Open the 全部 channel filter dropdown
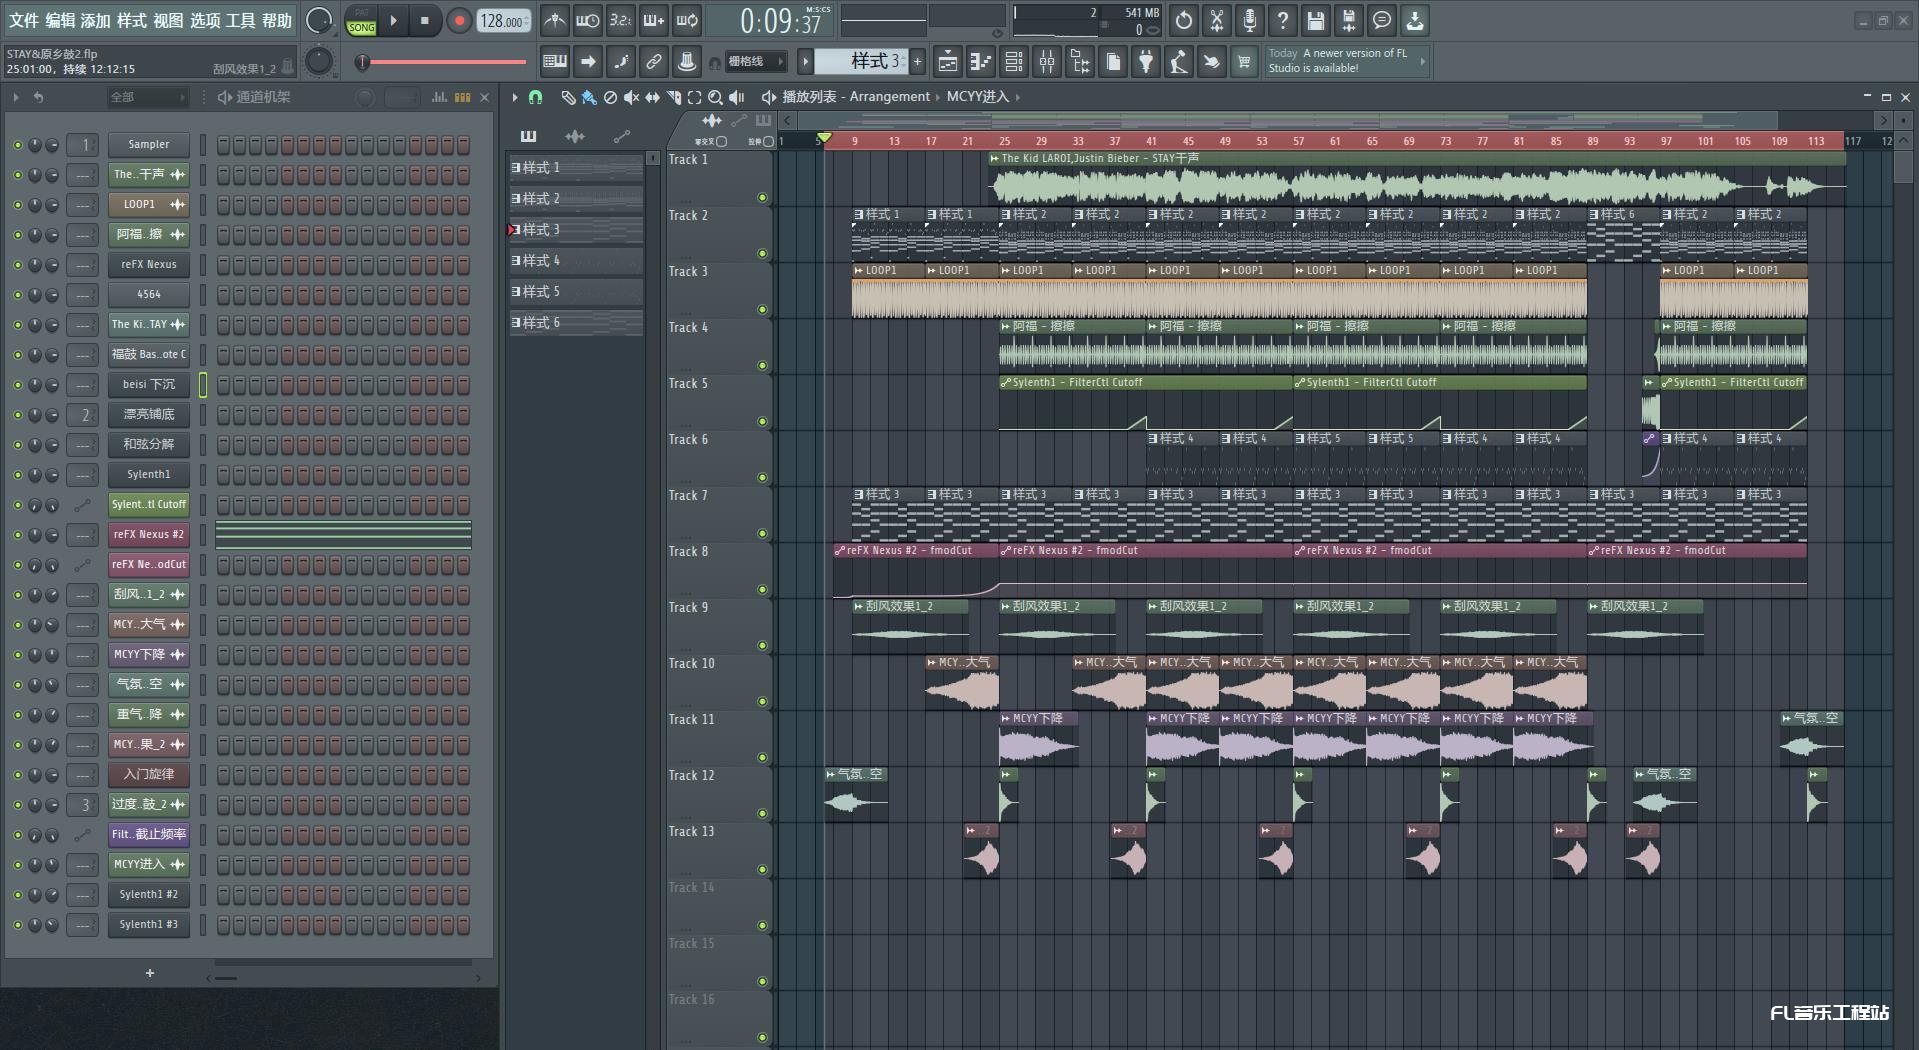The height and width of the screenshot is (1050, 1919). 148,97
